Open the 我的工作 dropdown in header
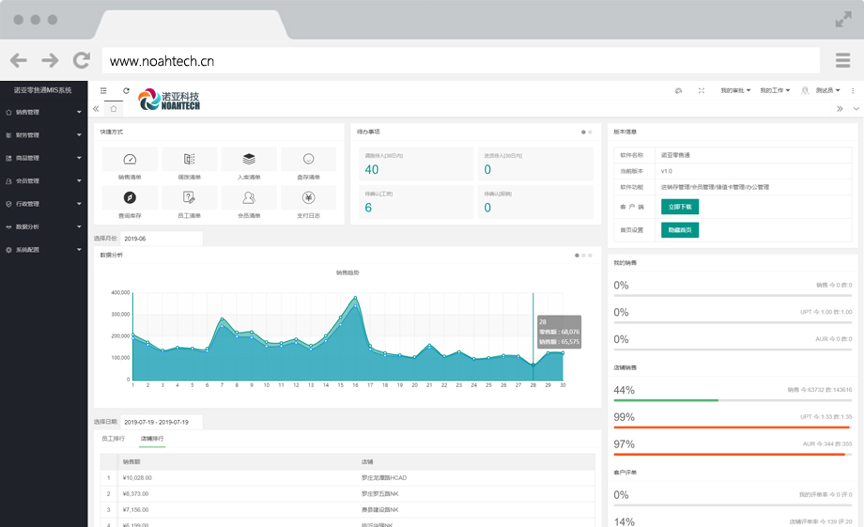This screenshot has width=864, height=527. 775,91
